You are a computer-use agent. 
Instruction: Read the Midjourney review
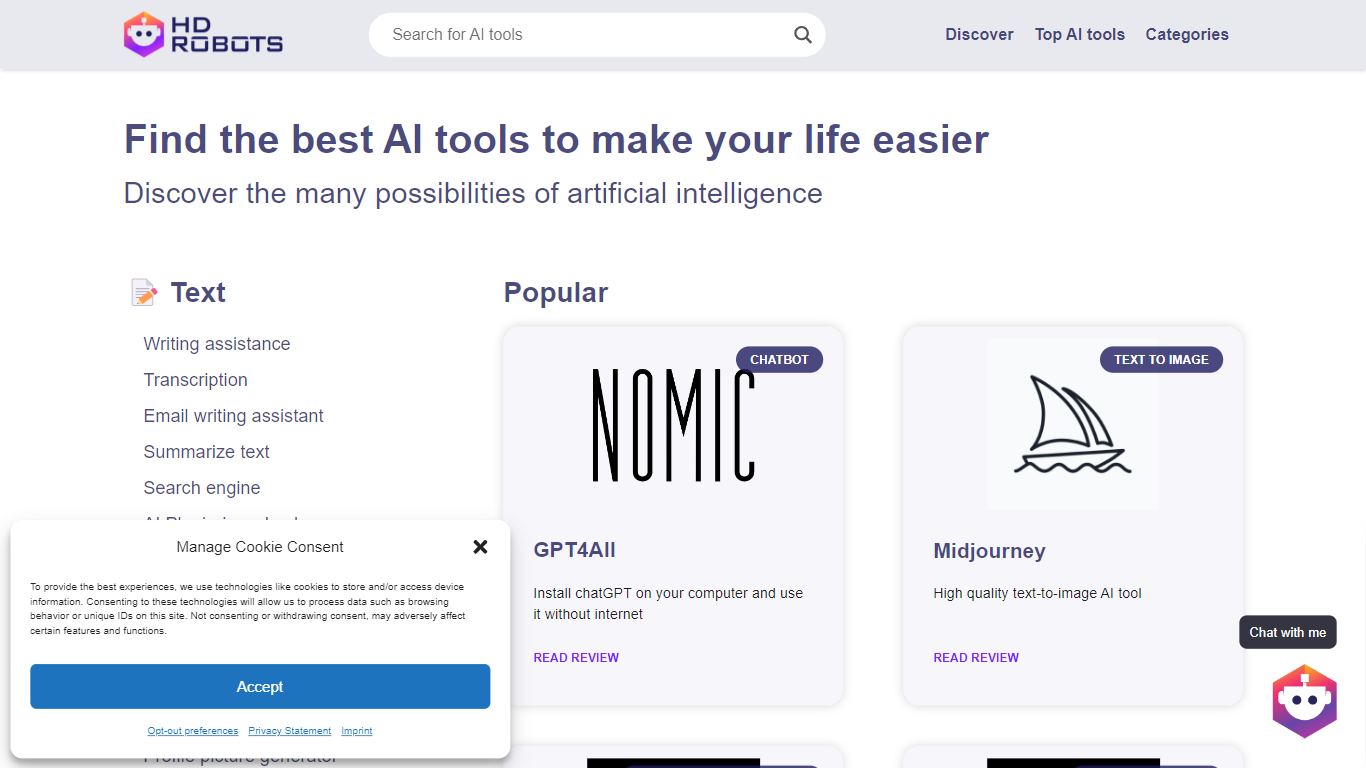(x=976, y=658)
